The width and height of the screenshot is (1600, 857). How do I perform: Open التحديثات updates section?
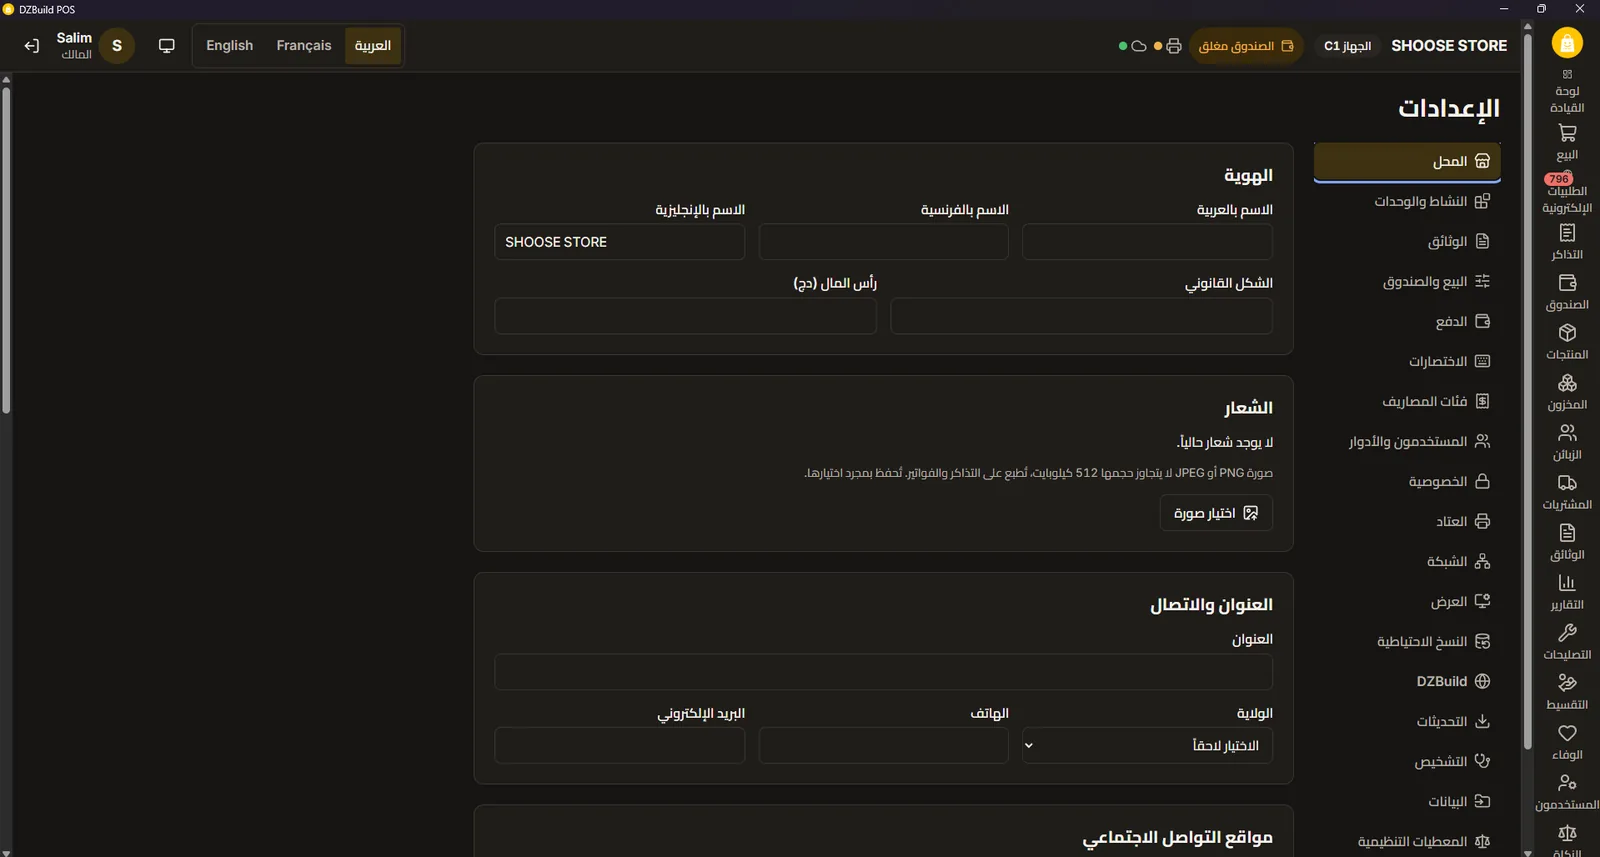(1407, 721)
